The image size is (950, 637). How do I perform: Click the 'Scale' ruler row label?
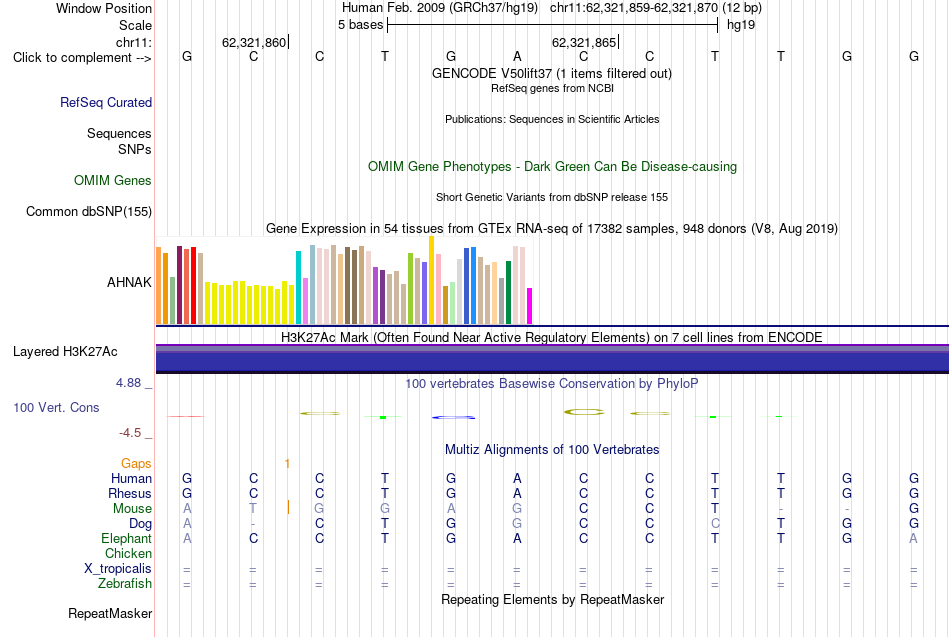(x=135, y=25)
